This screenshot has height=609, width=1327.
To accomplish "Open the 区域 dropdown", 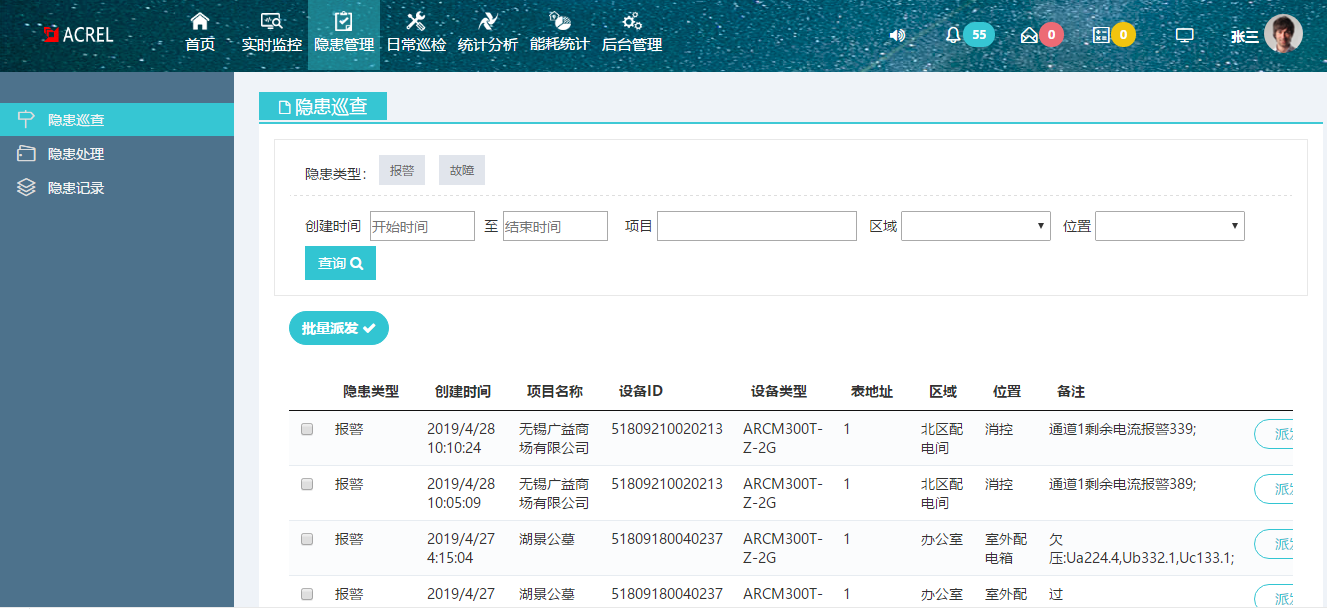I will [x=976, y=226].
